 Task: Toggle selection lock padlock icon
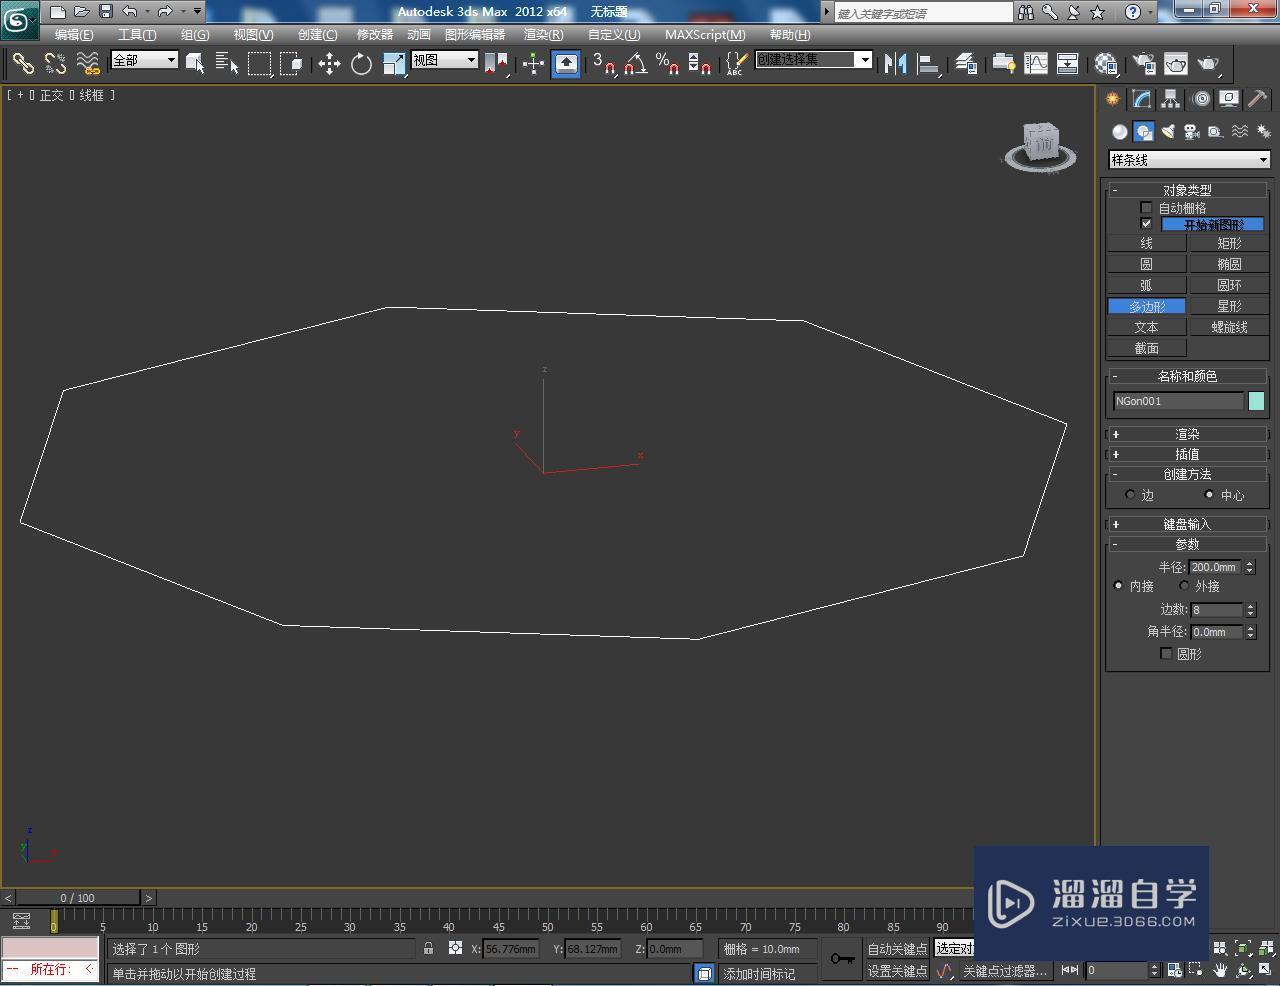(428, 948)
